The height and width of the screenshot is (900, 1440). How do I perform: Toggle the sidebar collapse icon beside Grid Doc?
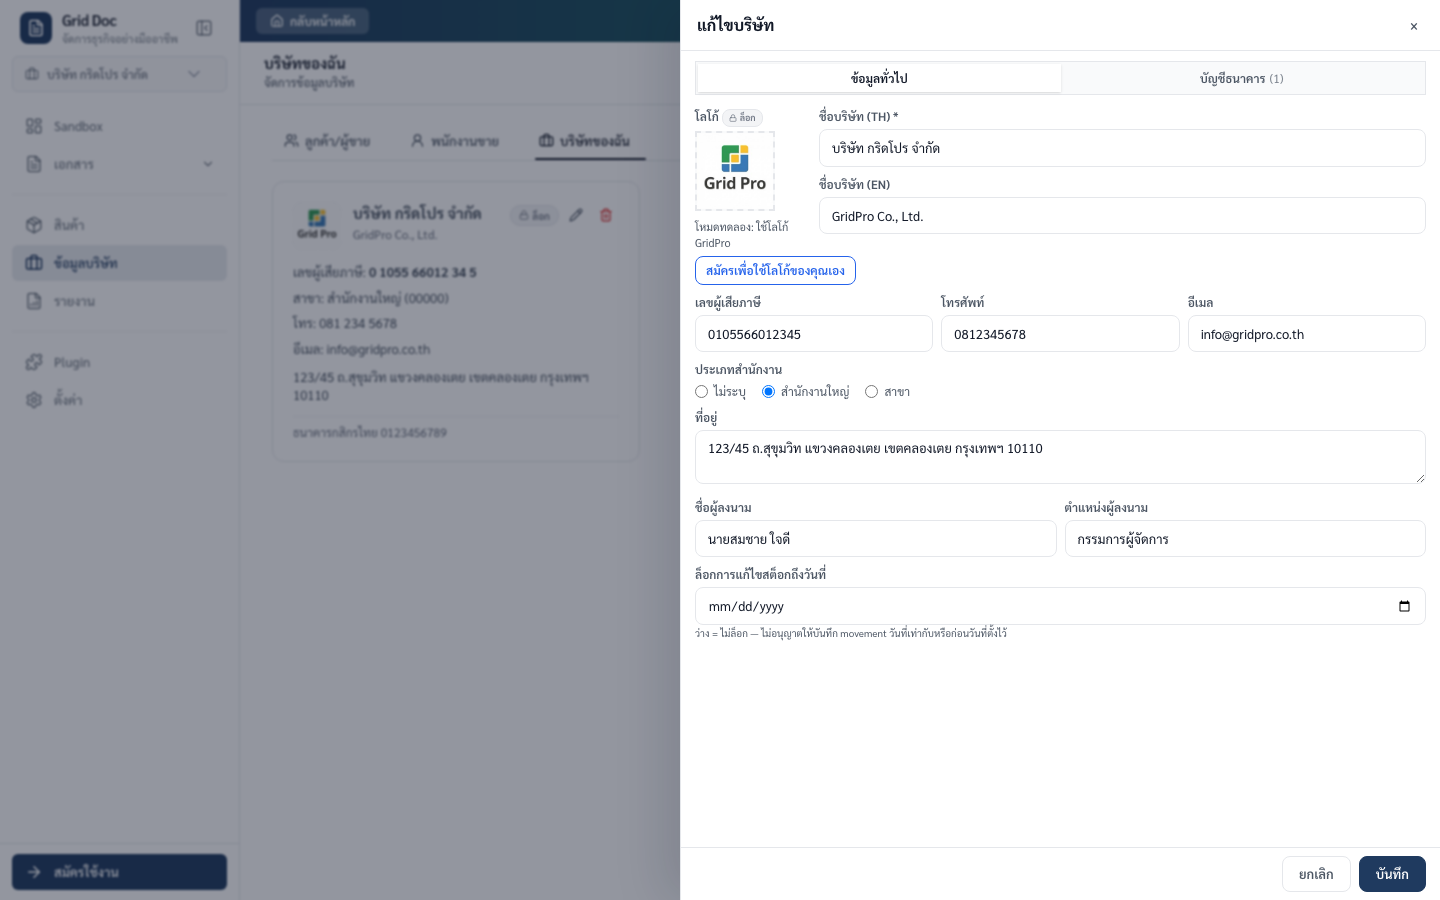(204, 28)
